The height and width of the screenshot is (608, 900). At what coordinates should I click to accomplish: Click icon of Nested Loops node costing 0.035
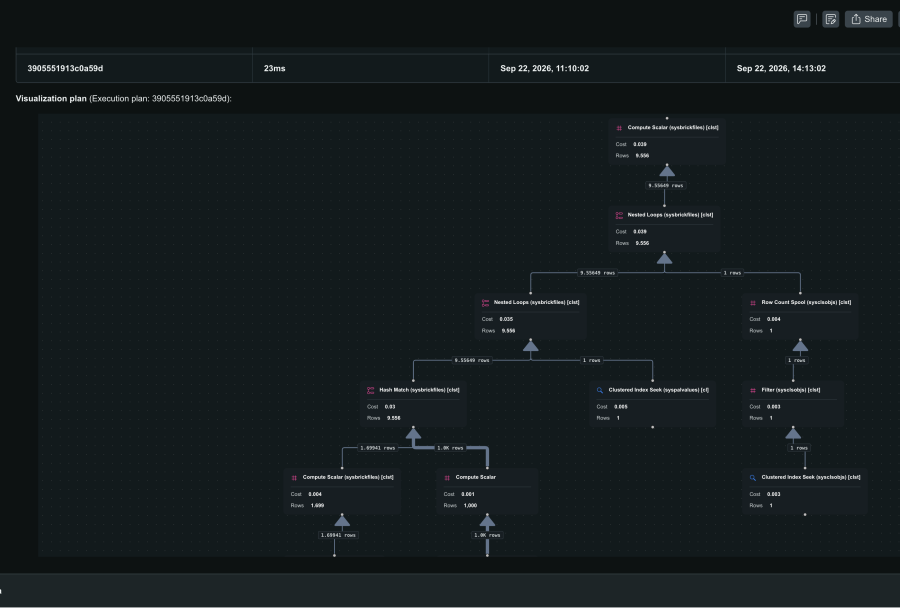485,303
